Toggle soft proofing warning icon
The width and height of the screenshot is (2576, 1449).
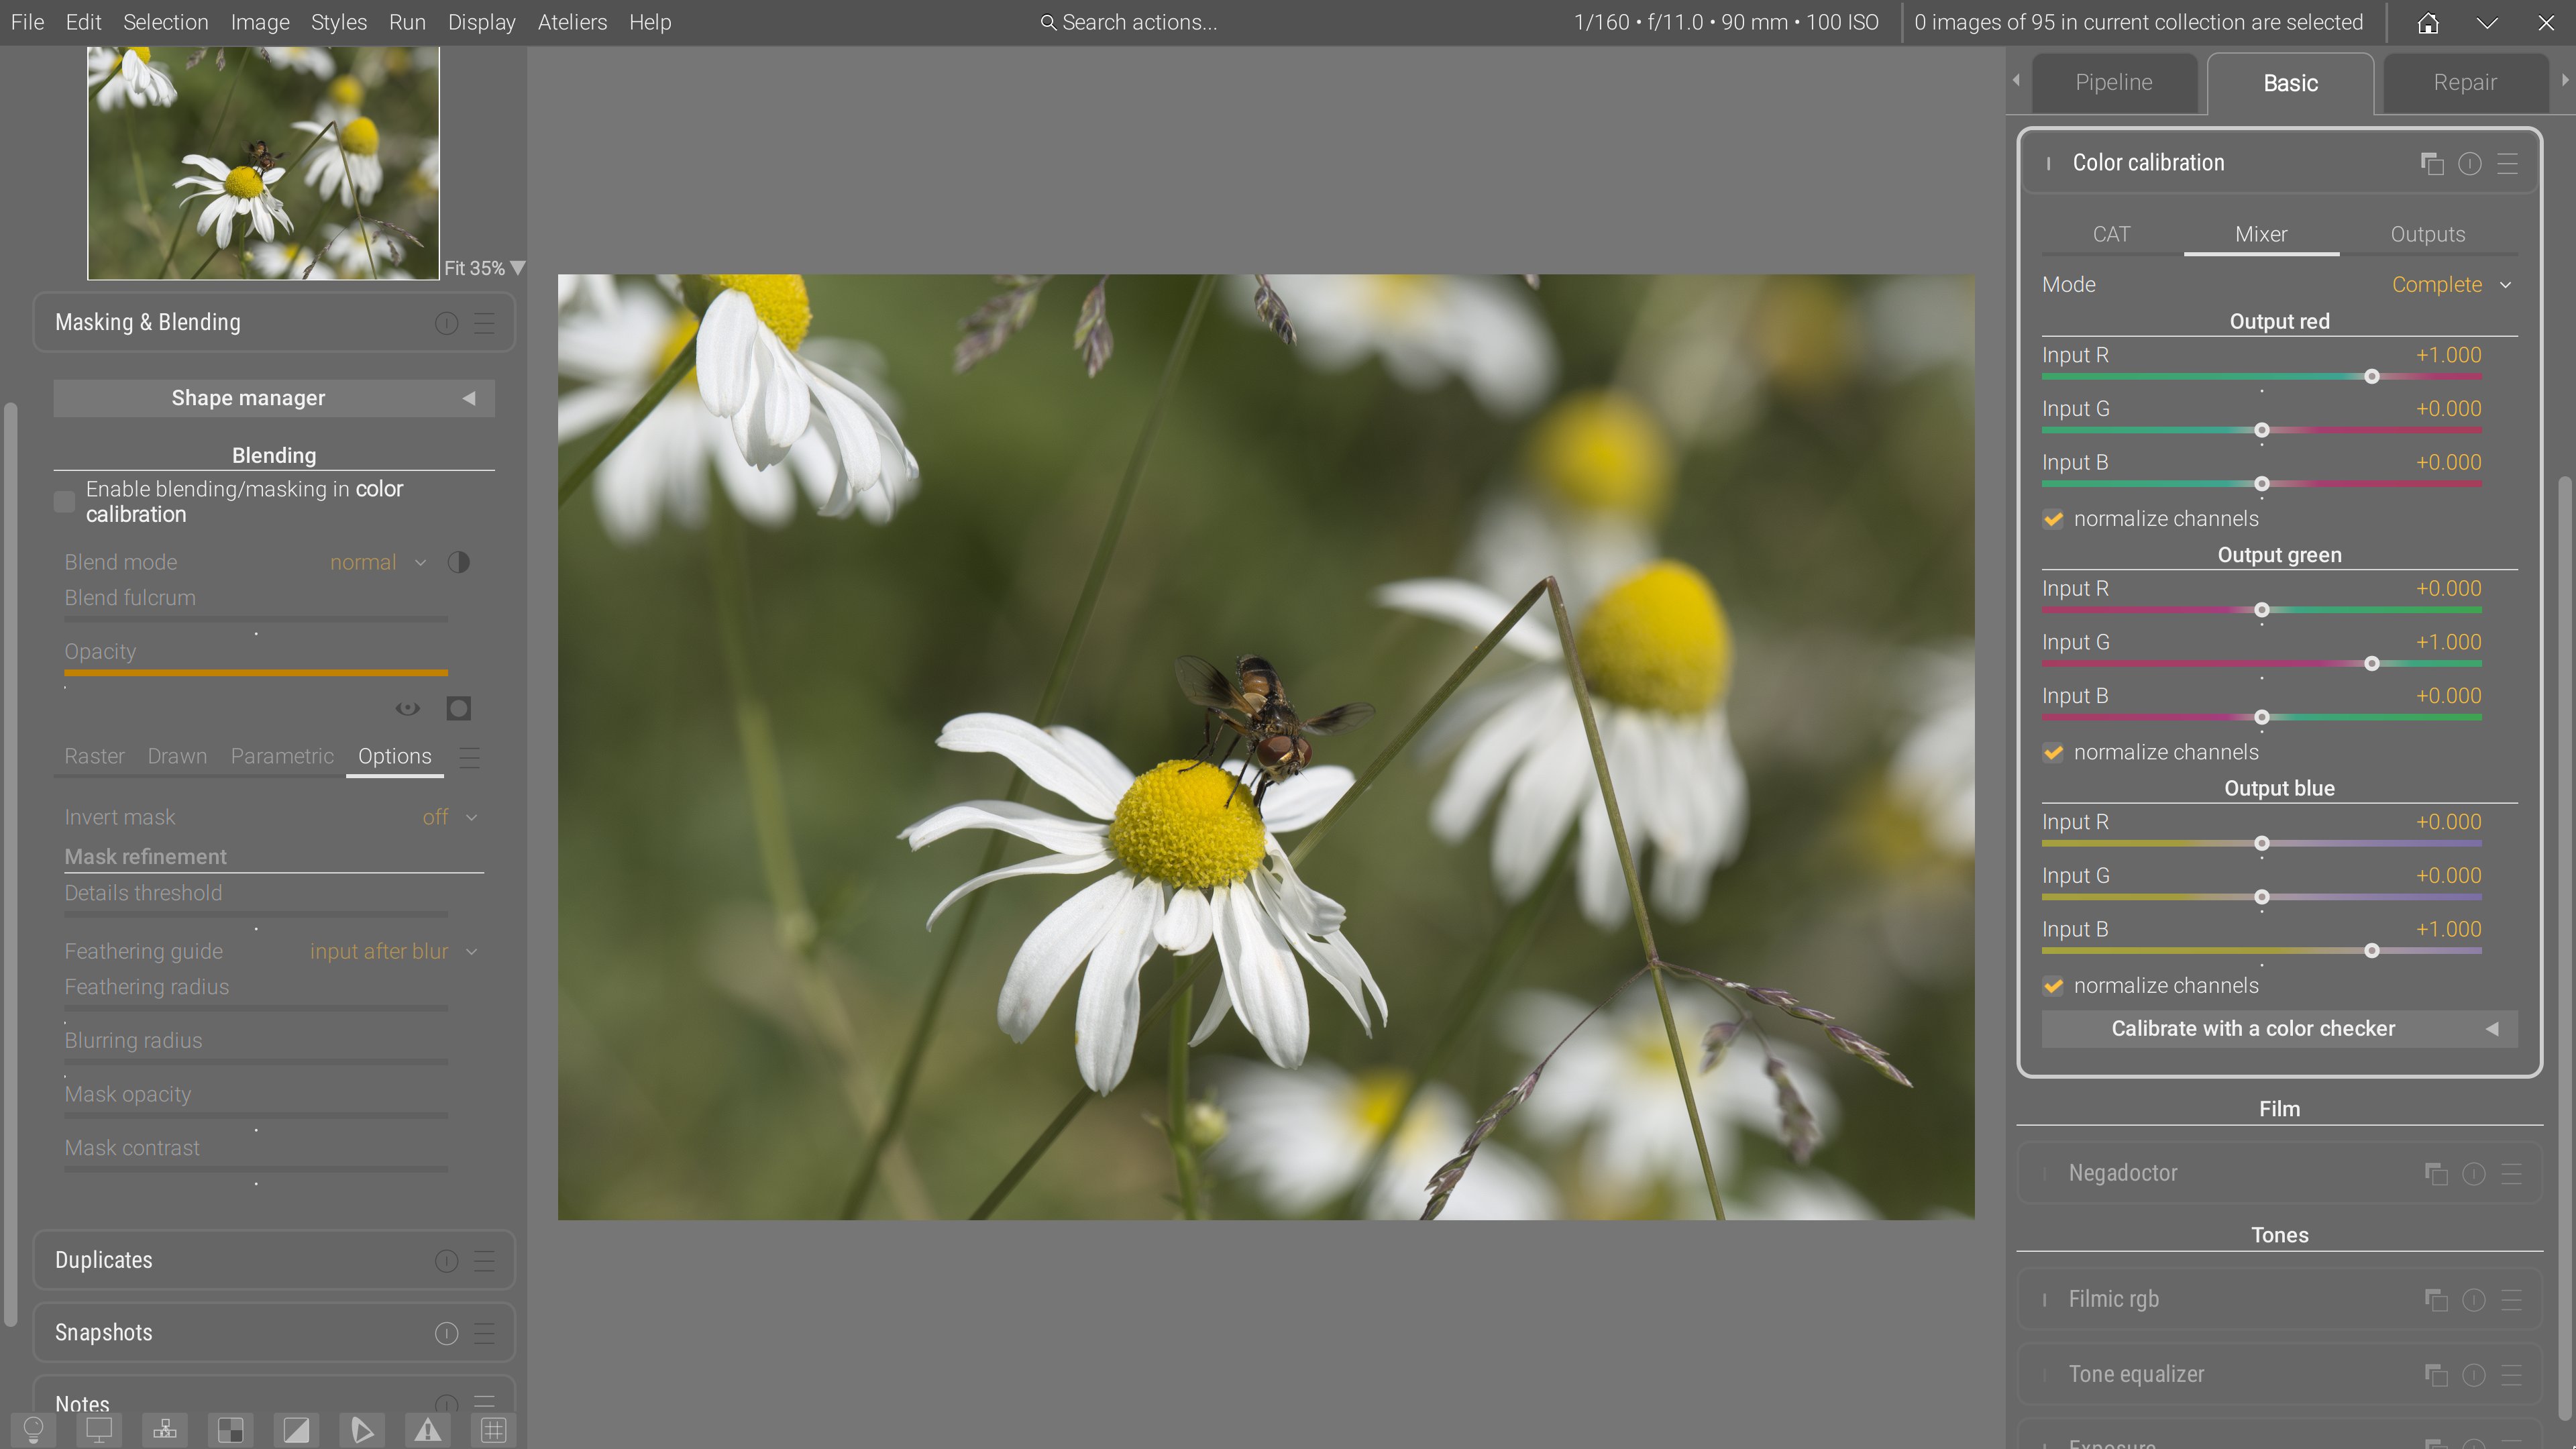[x=428, y=1430]
